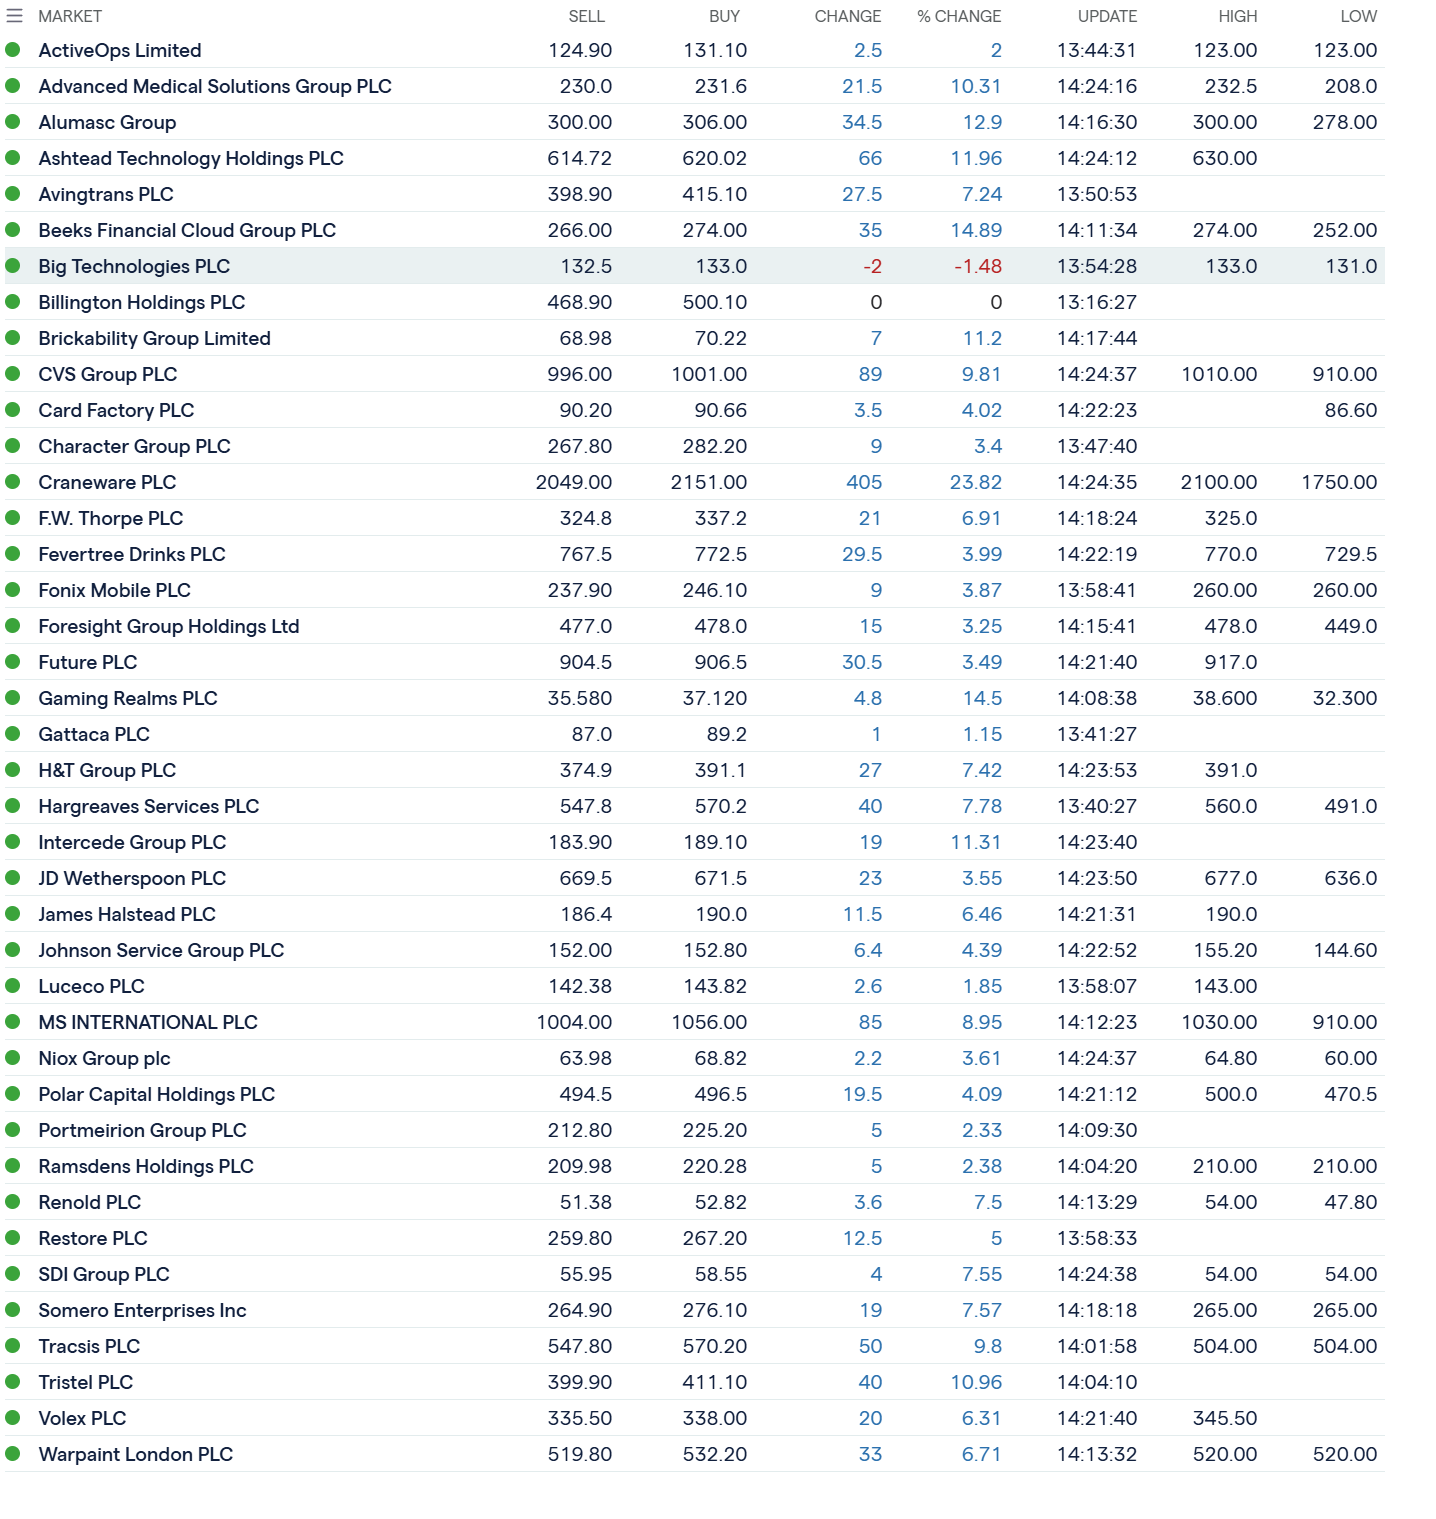Click the green dot next to Big Technologies PLC
1436x1519 pixels.
13,265
